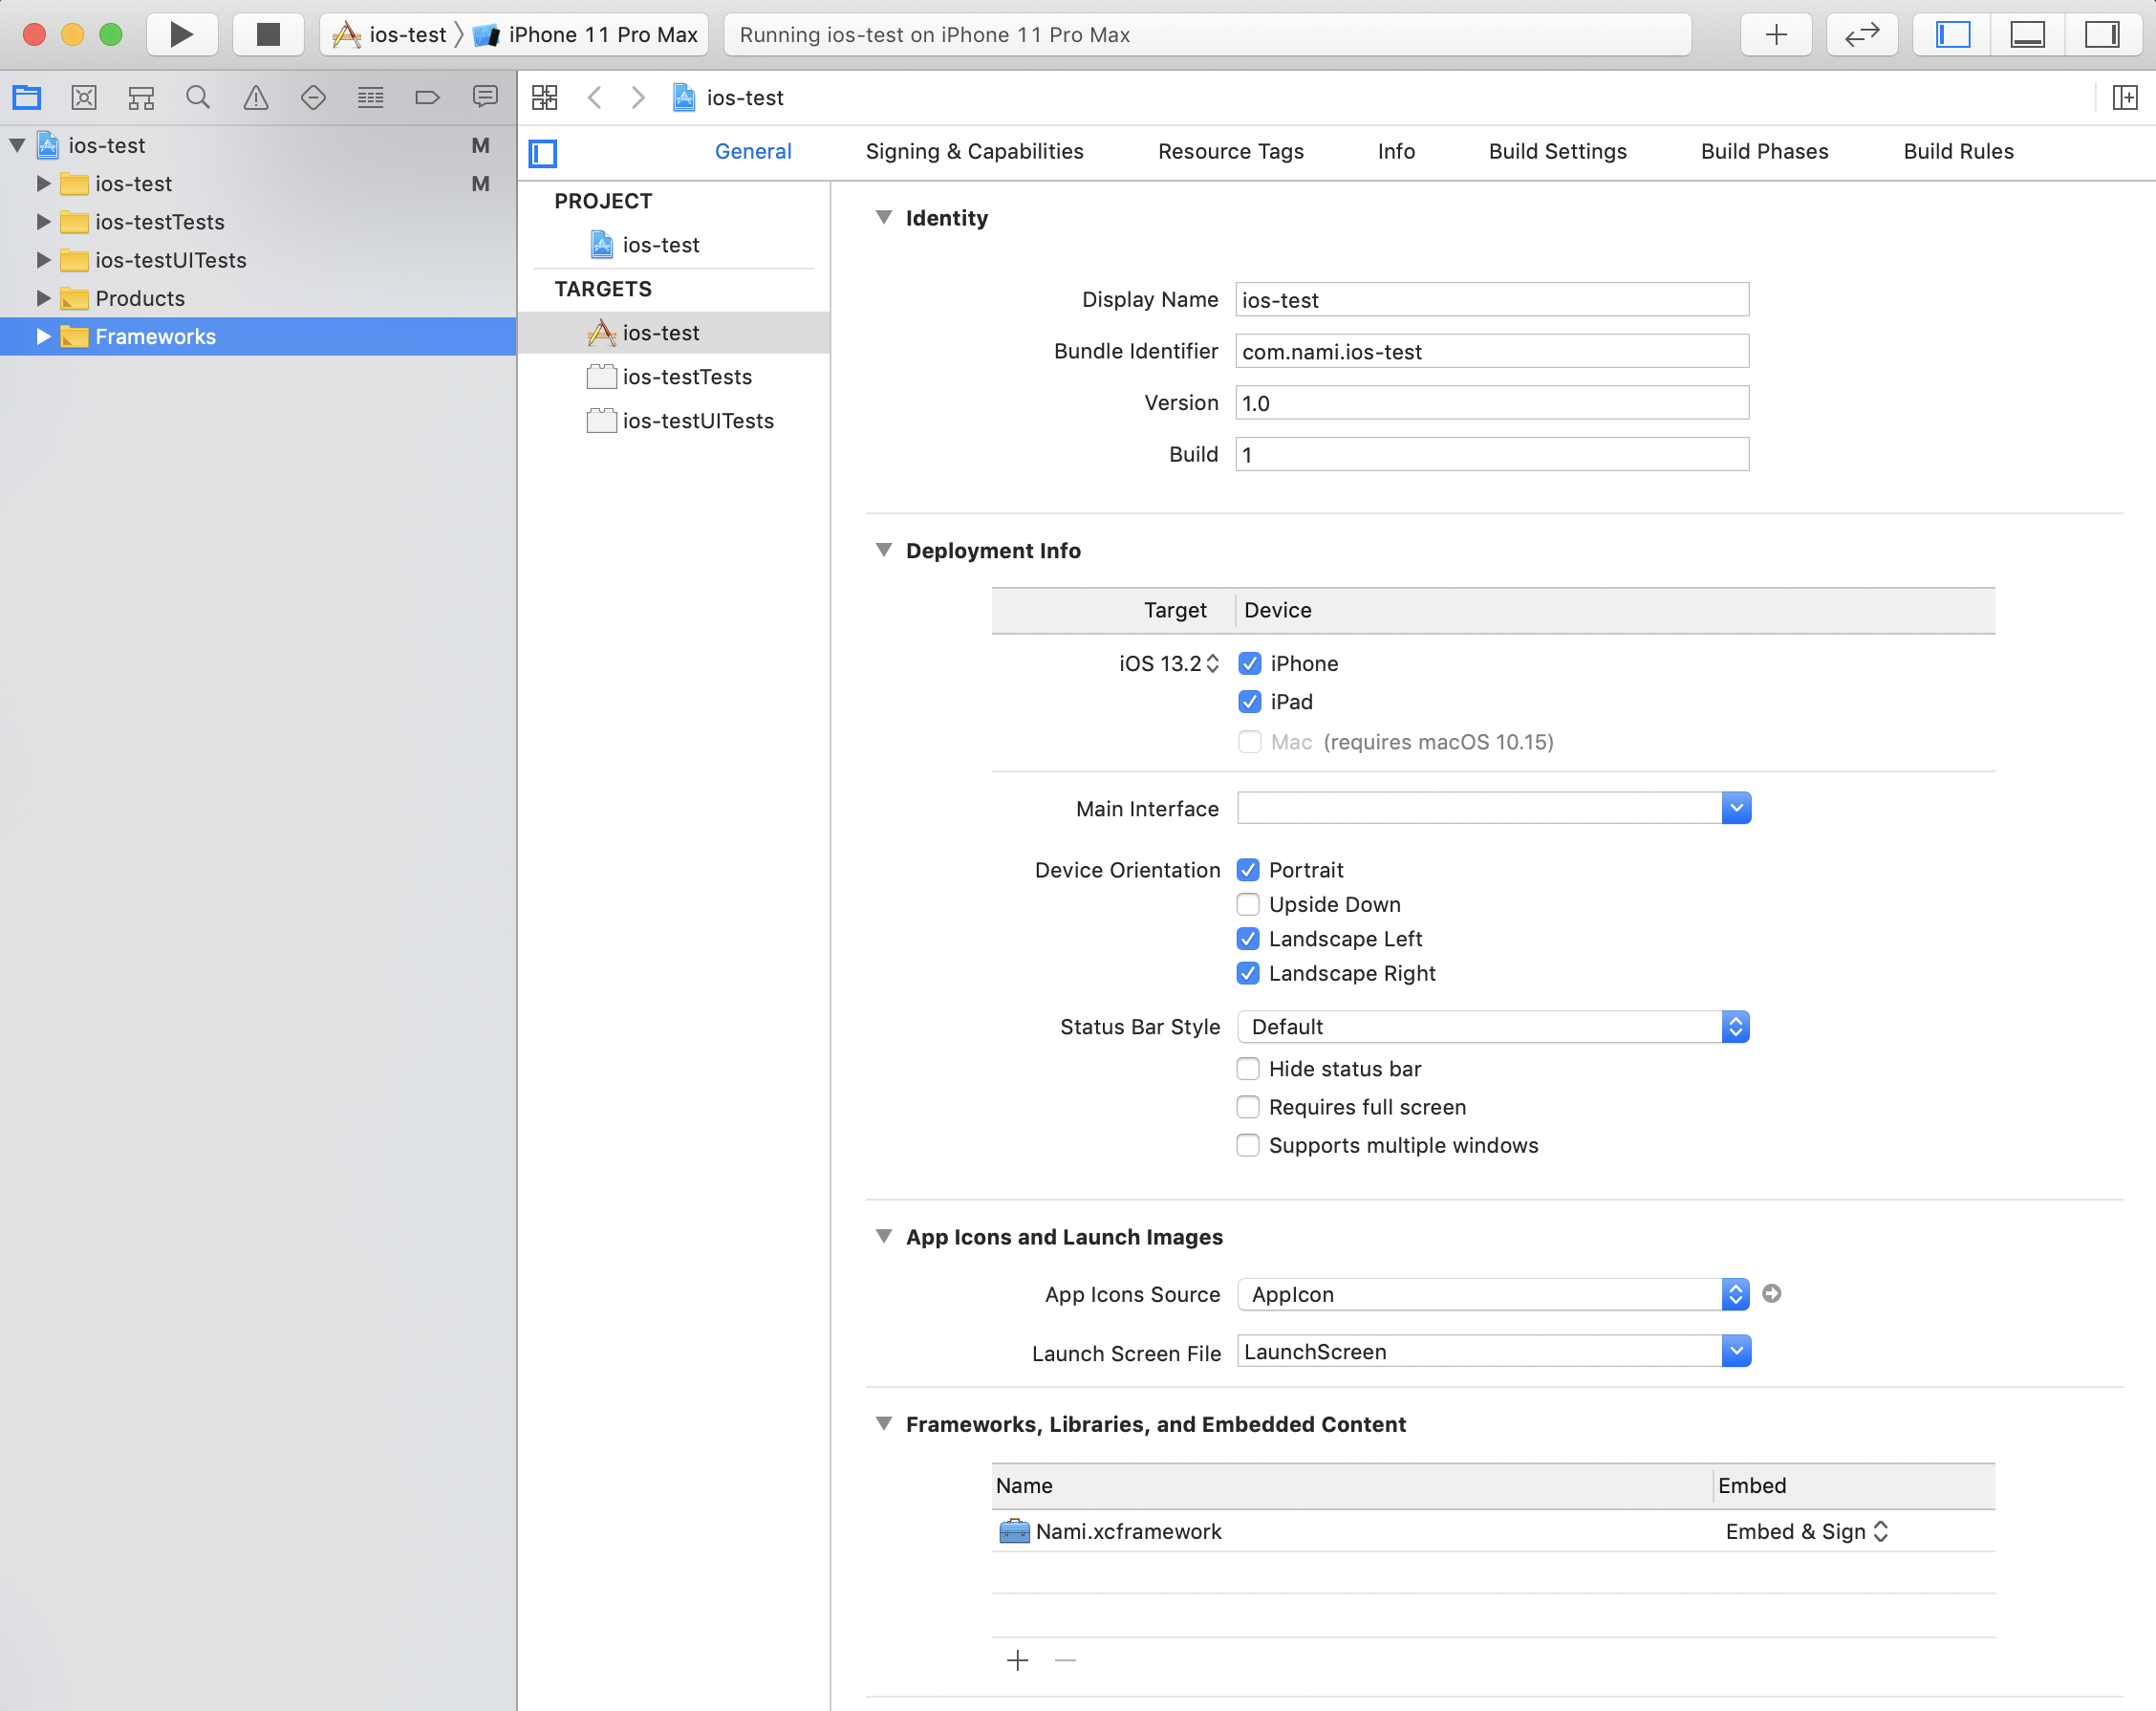The height and width of the screenshot is (1711, 2156).
Task: Switch to Build Phases tab
Action: [x=1764, y=151]
